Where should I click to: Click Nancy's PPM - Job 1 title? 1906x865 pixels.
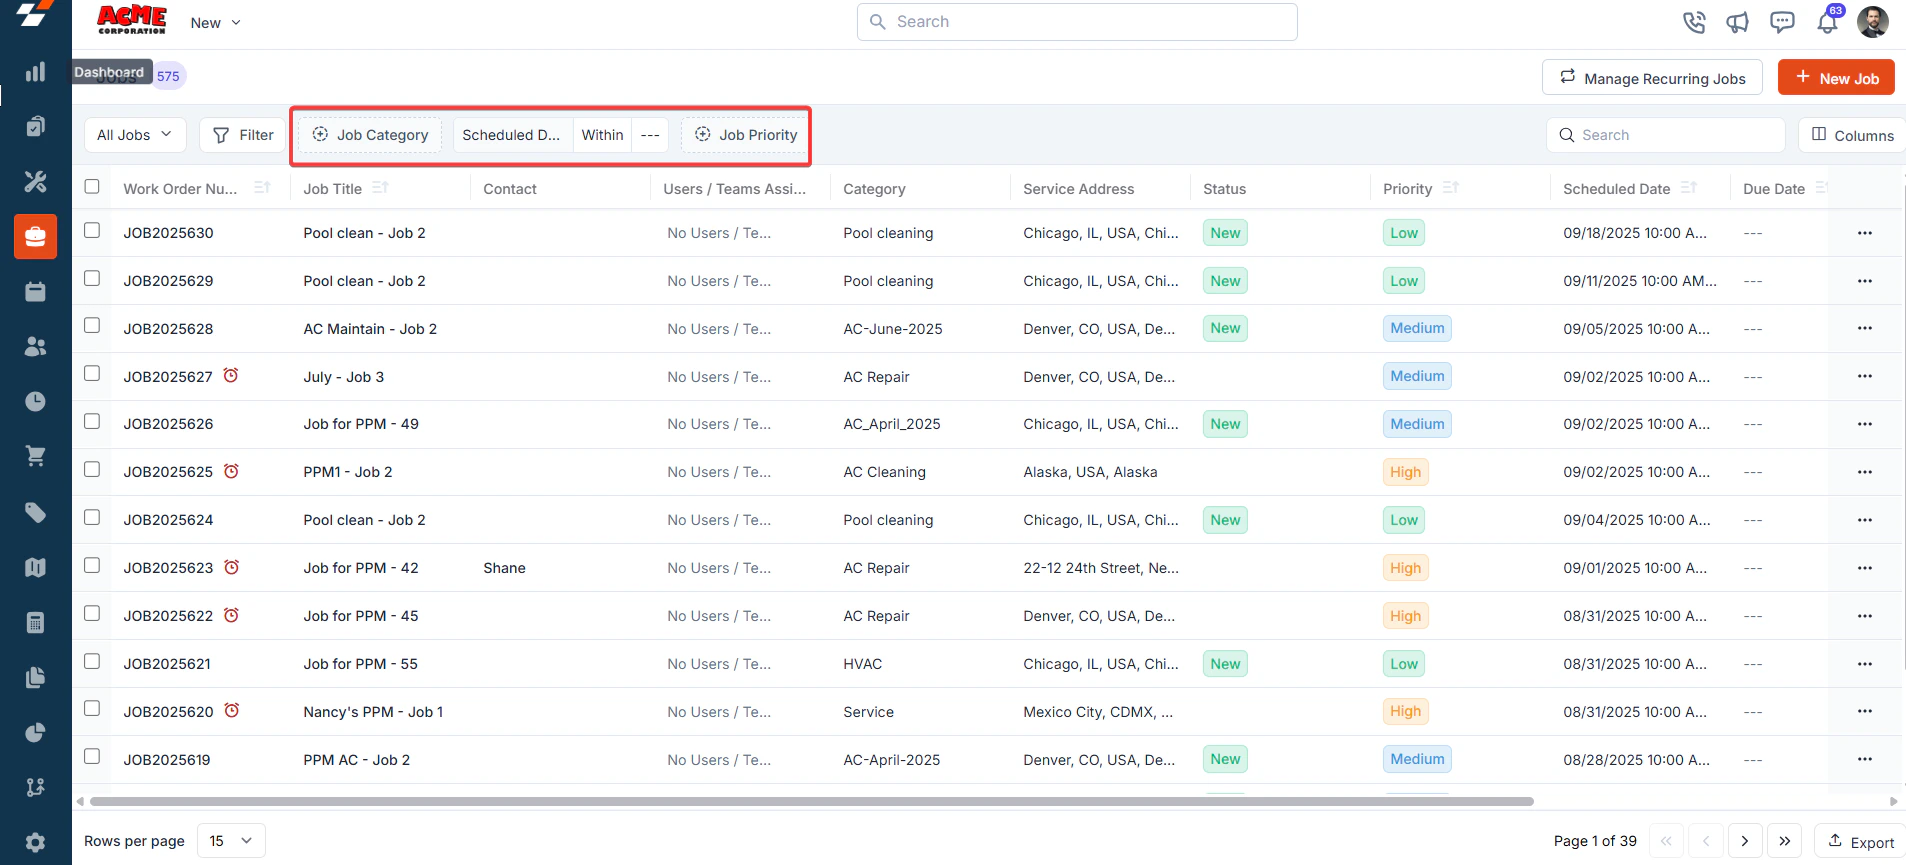[373, 712]
